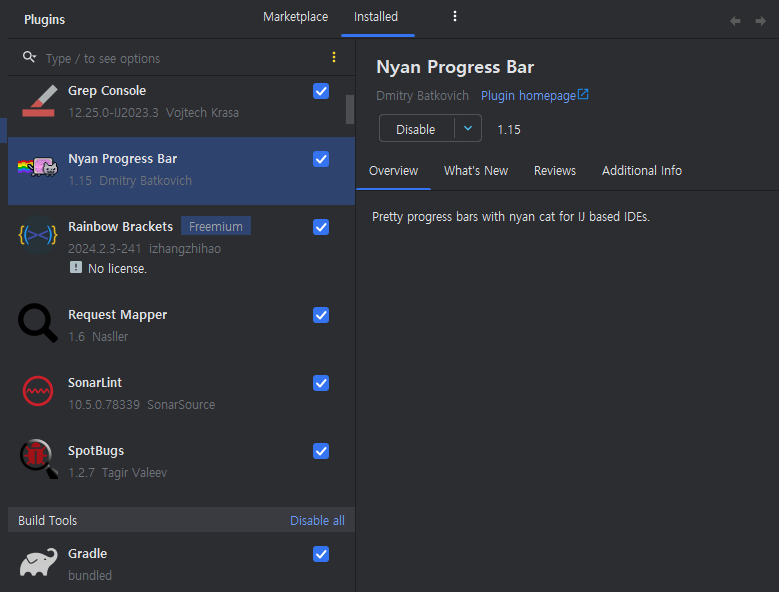Switch to the Installed tab
Viewport: 779px width, 592px height.
[x=376, y=17]
